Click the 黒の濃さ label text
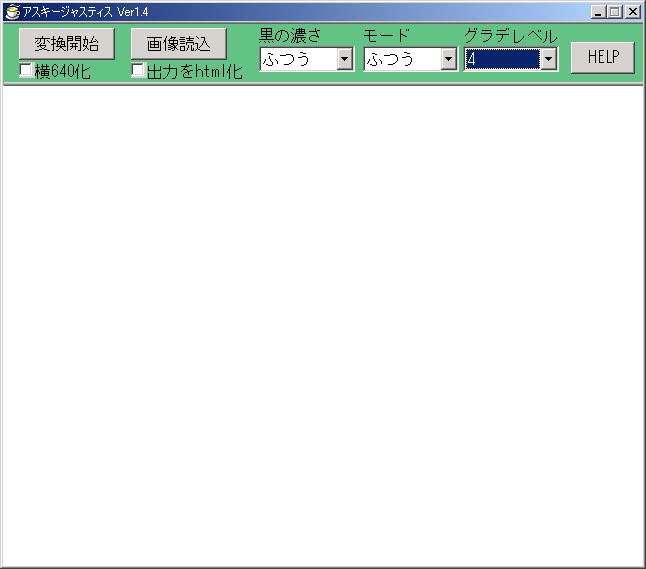646x569 pixels. [290, 36]
